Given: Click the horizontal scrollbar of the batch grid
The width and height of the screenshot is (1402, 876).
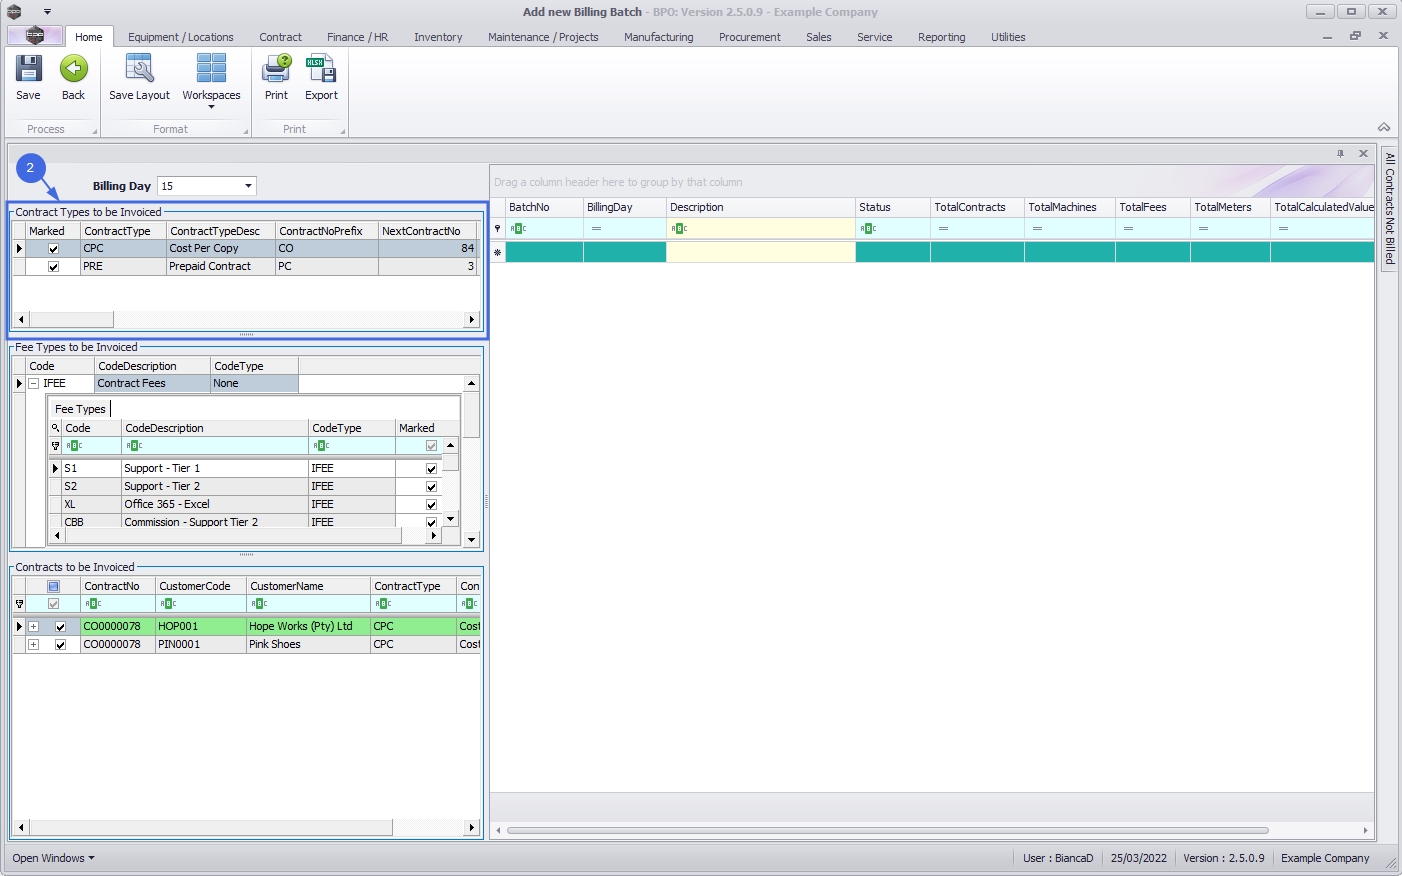Looking at the screenshot, I should (x=887, y=830).
